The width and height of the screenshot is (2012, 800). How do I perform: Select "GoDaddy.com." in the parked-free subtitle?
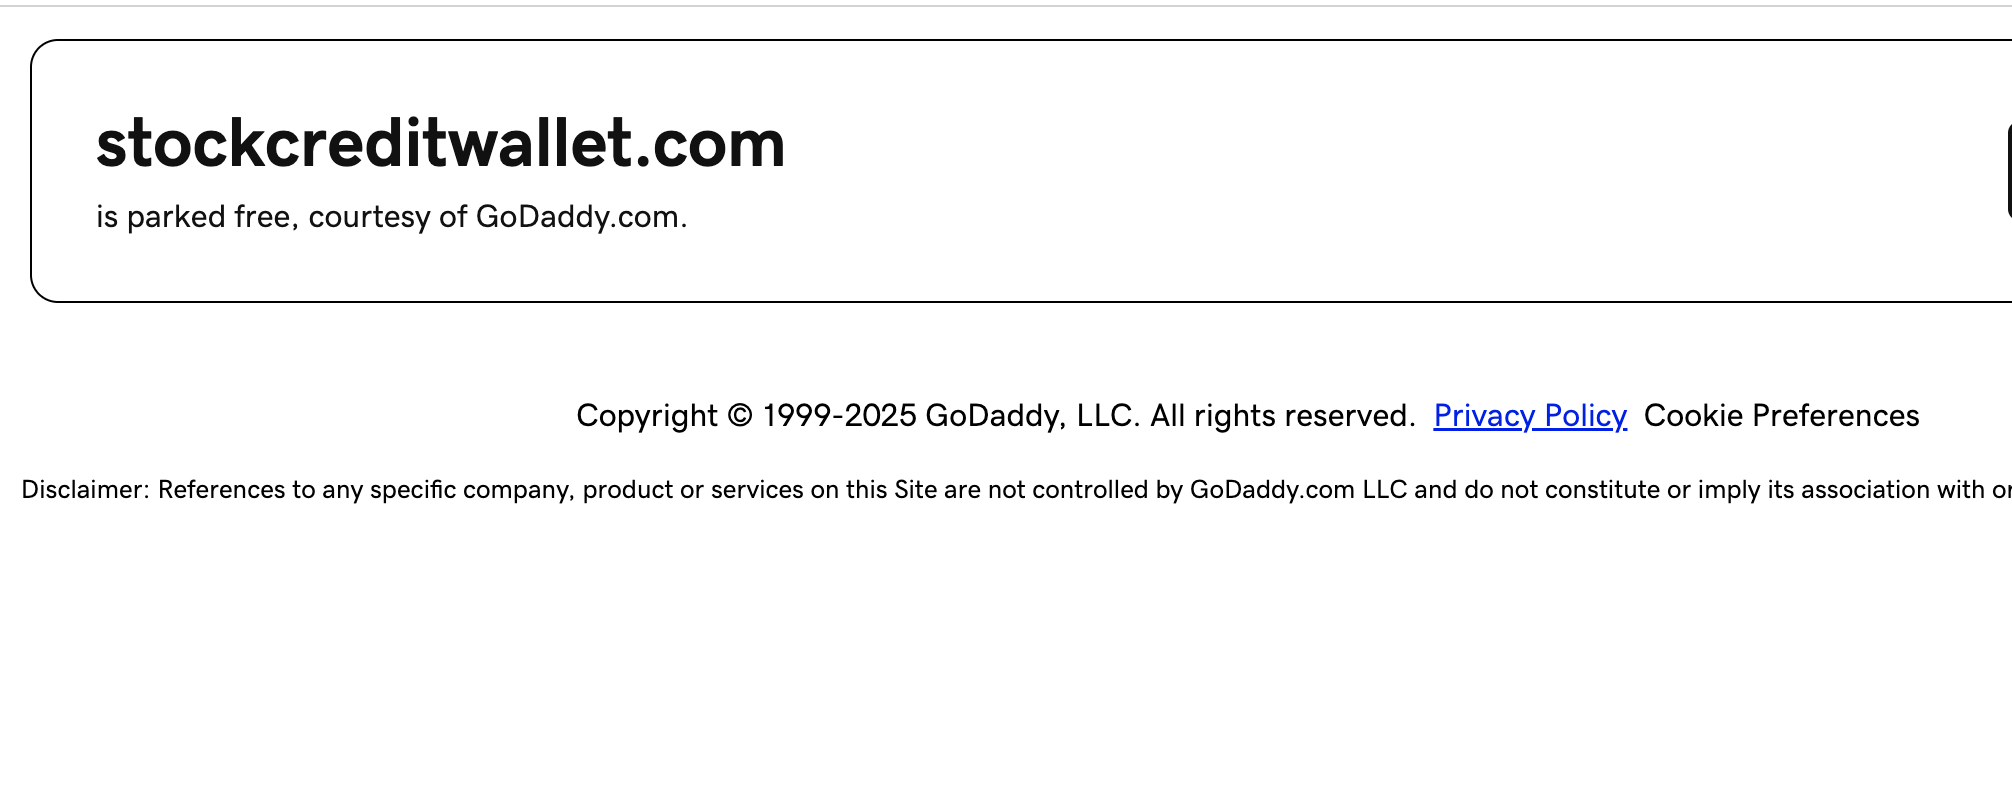pyautogui.click(x=581, y=217)
